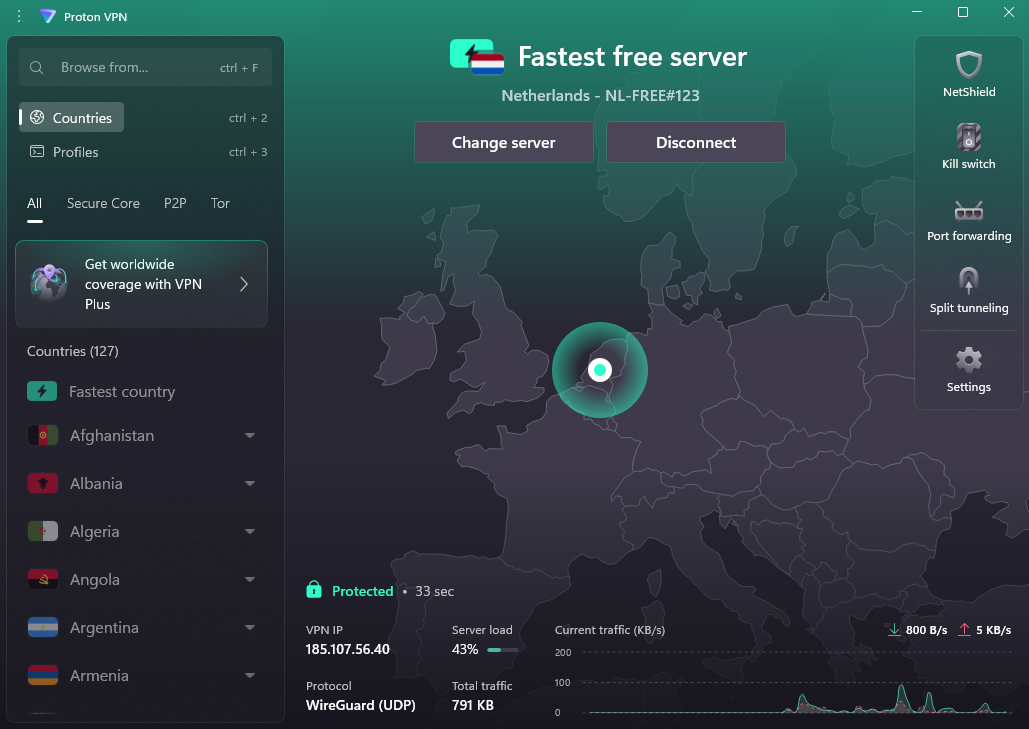Click the green Protected lock icon
The width and height of the screenshot is (1029, 729).
pos(314,589)
